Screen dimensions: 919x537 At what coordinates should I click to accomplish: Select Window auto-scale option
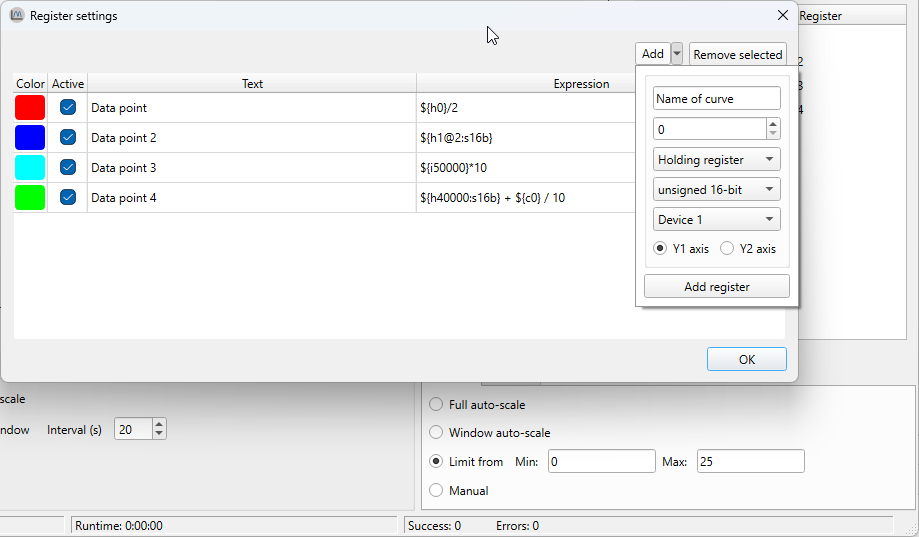click(x=436, y=433)
